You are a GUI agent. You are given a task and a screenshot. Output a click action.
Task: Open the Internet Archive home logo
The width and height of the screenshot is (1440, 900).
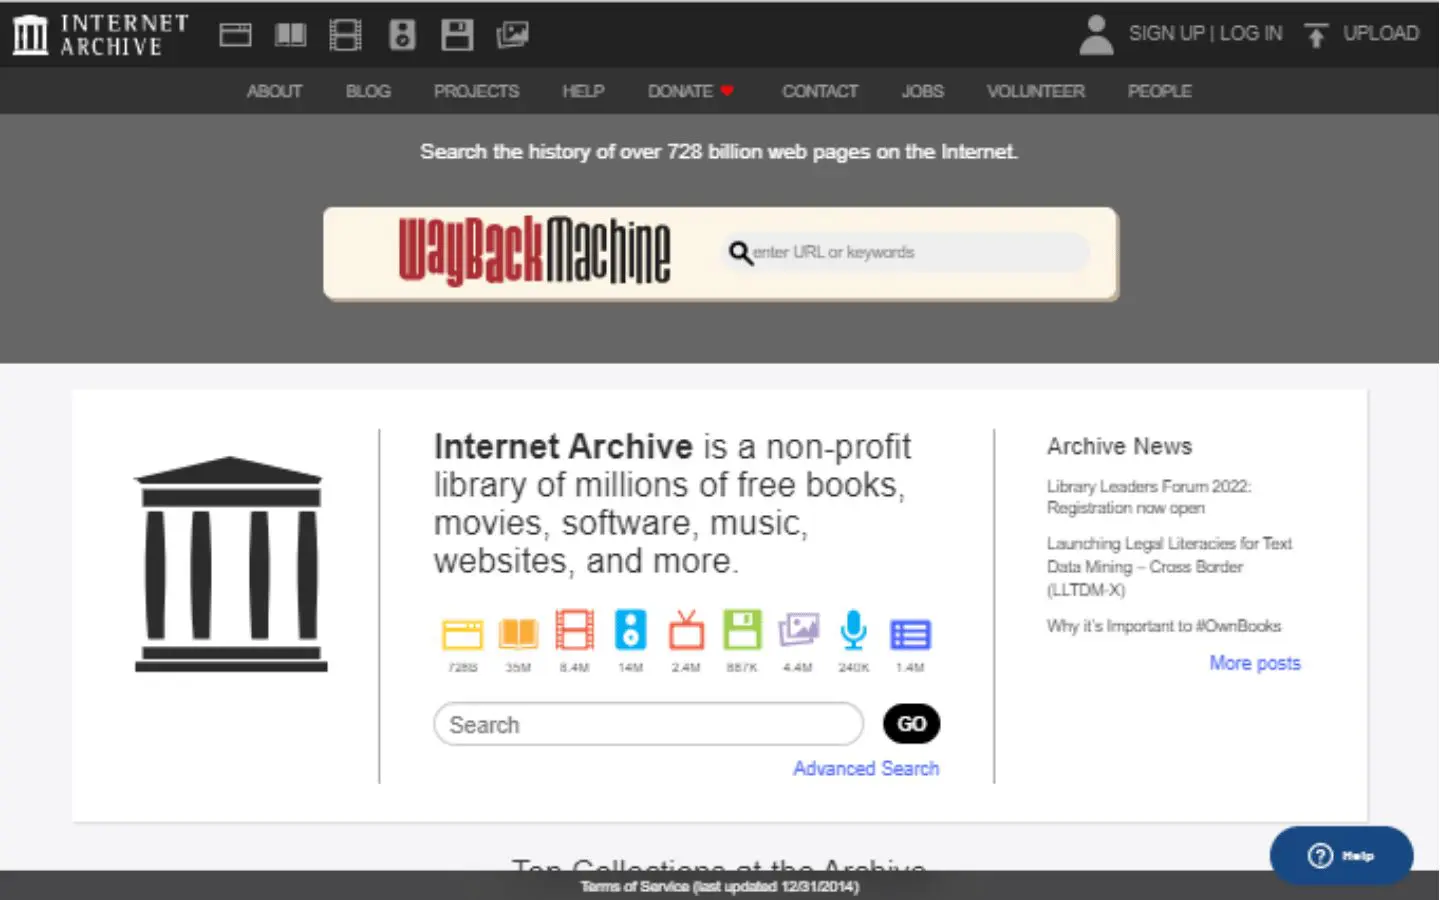[x=100, y=35]
